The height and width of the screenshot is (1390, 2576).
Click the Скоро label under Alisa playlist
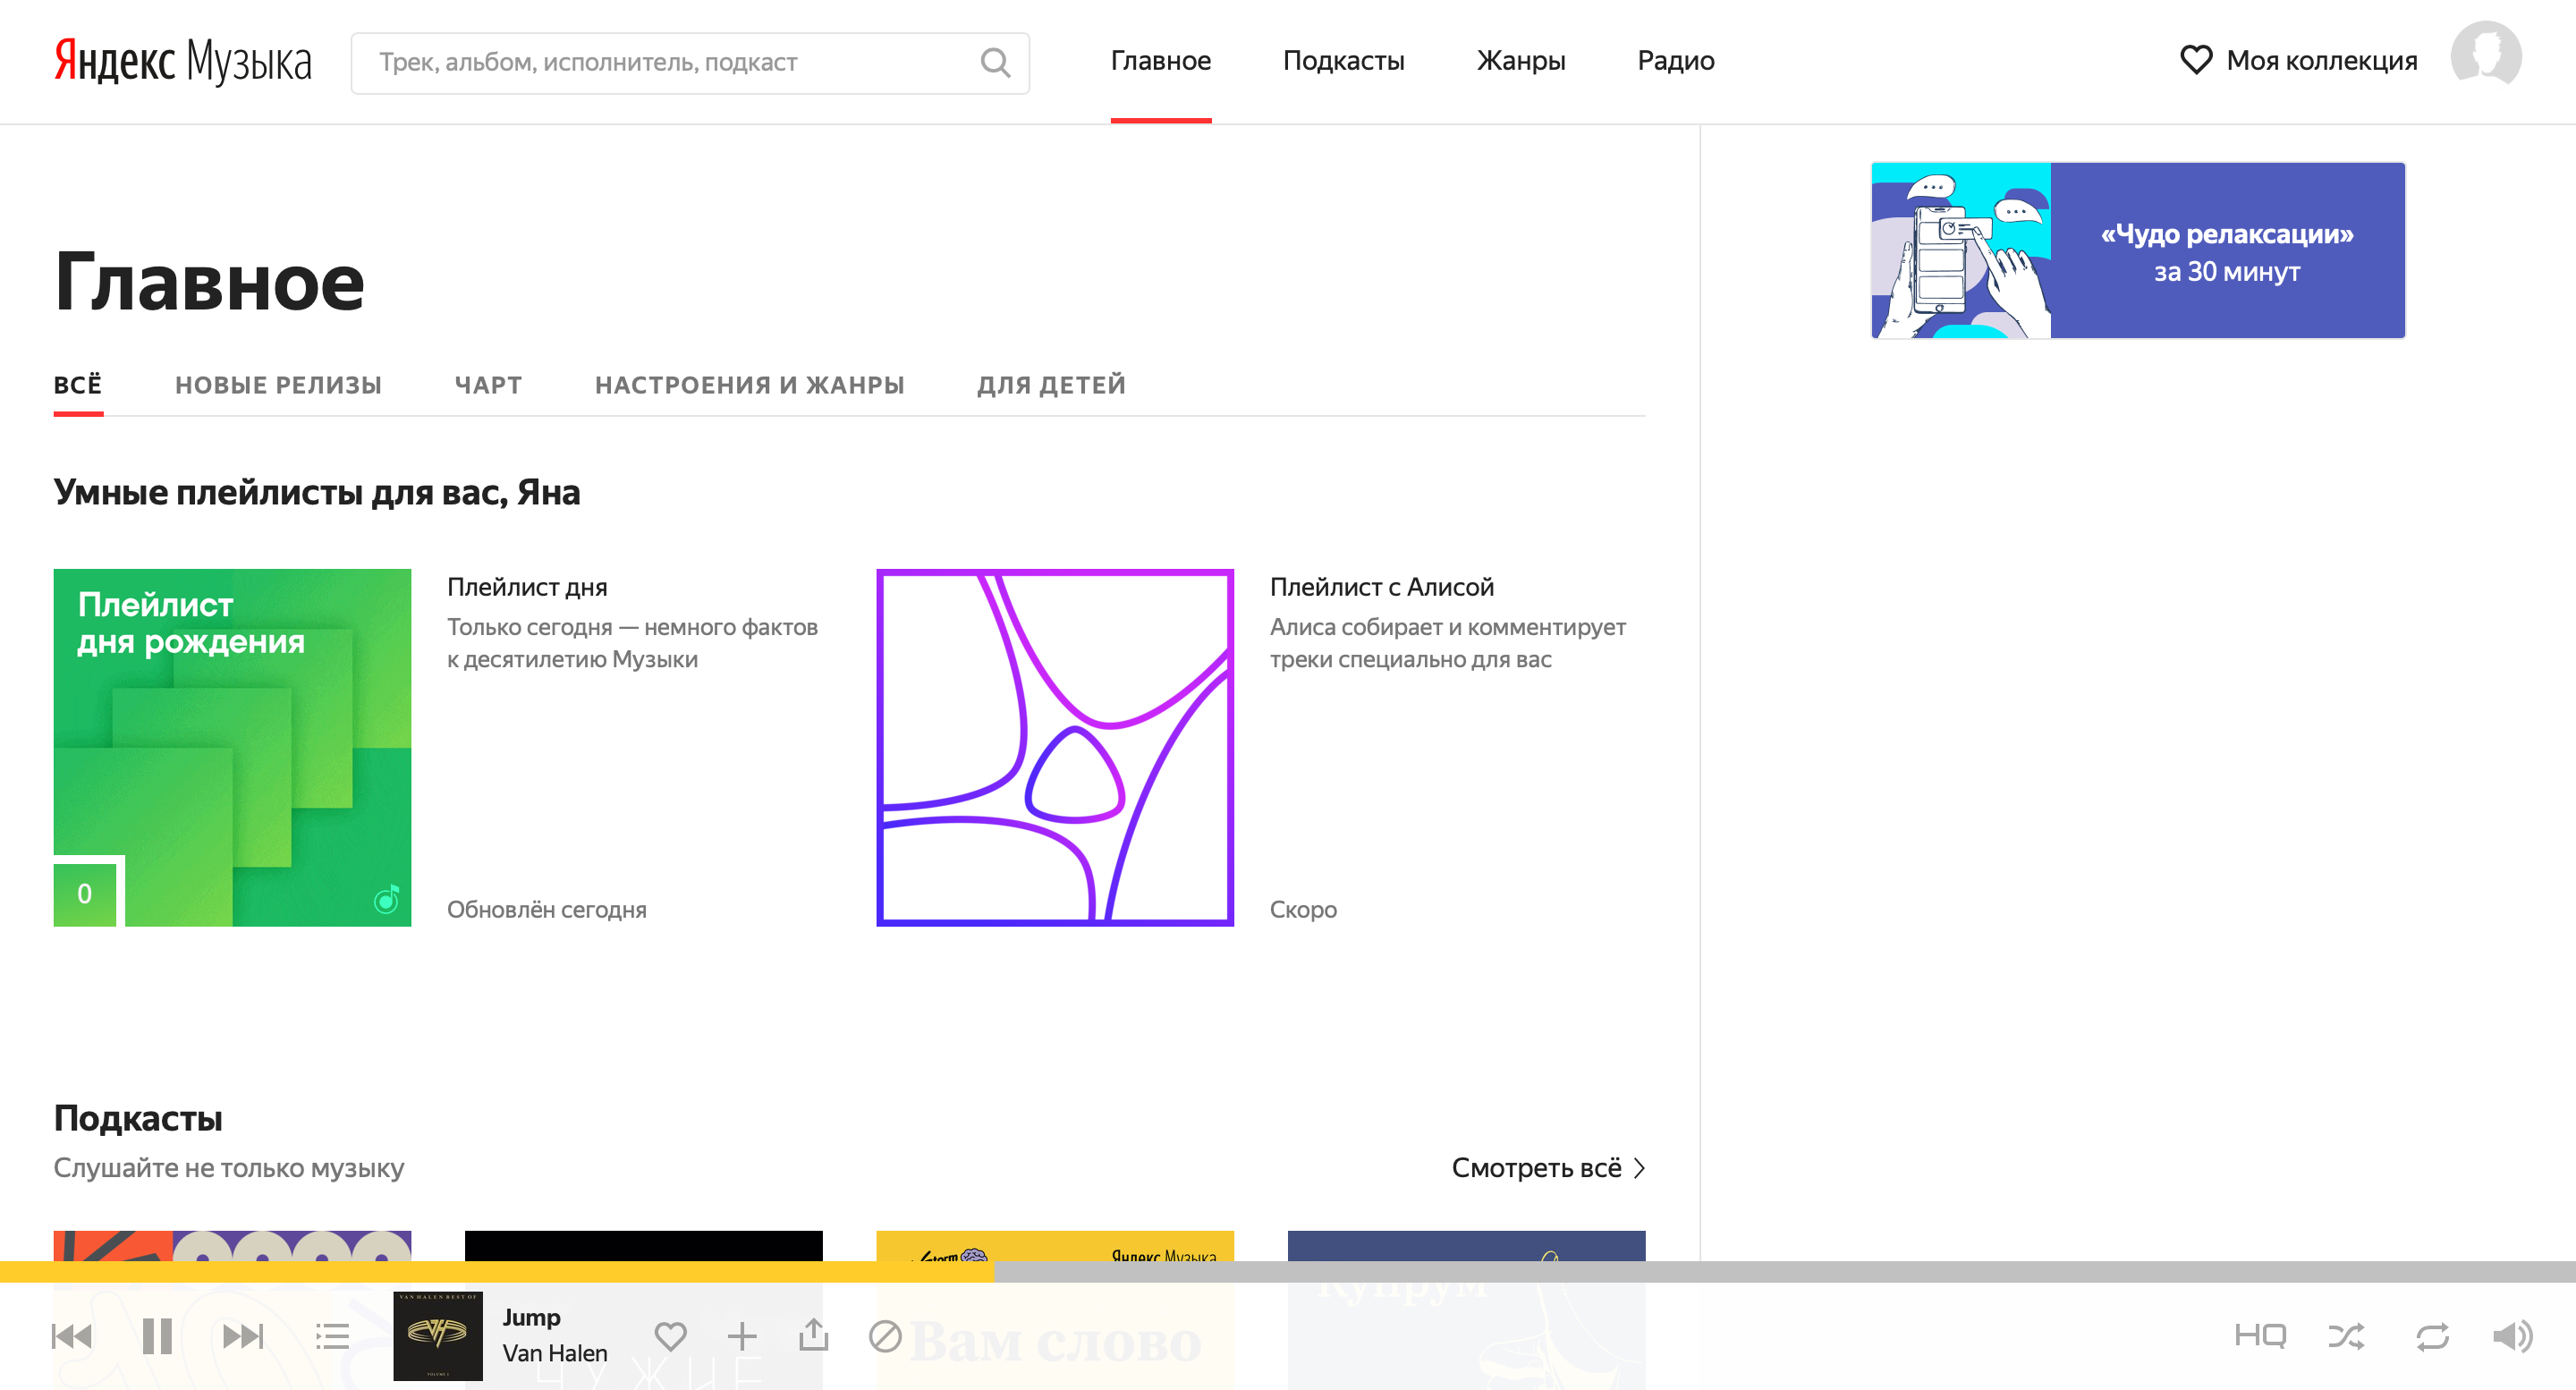click(1303, 910)
